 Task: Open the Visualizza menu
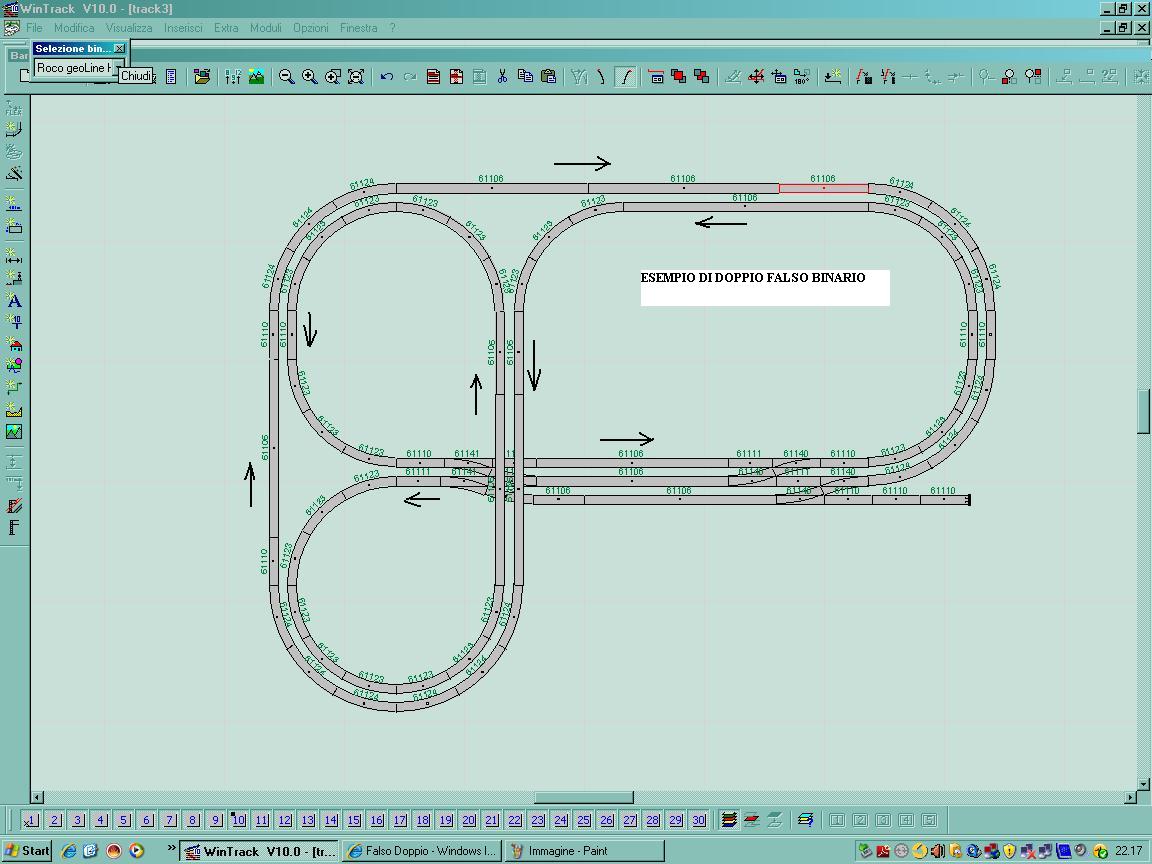pos(129,28)
